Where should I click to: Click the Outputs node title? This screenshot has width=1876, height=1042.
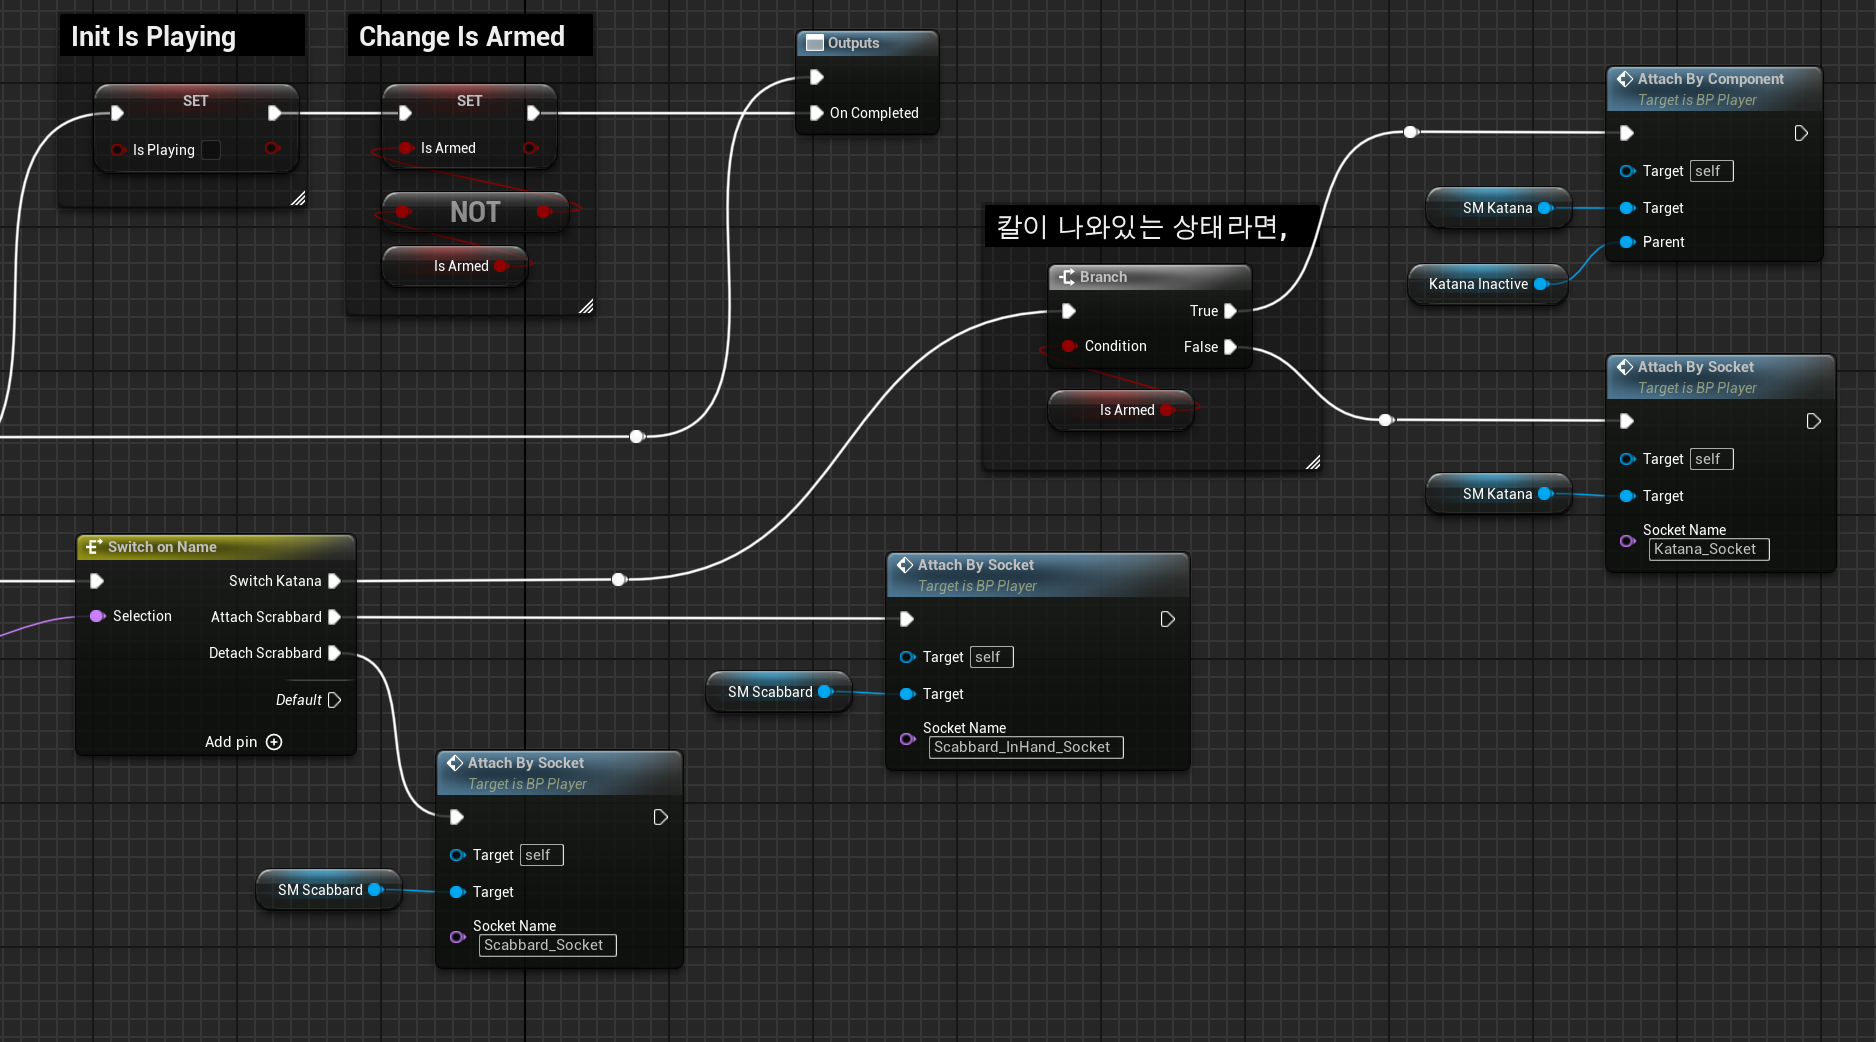[853, 43]
